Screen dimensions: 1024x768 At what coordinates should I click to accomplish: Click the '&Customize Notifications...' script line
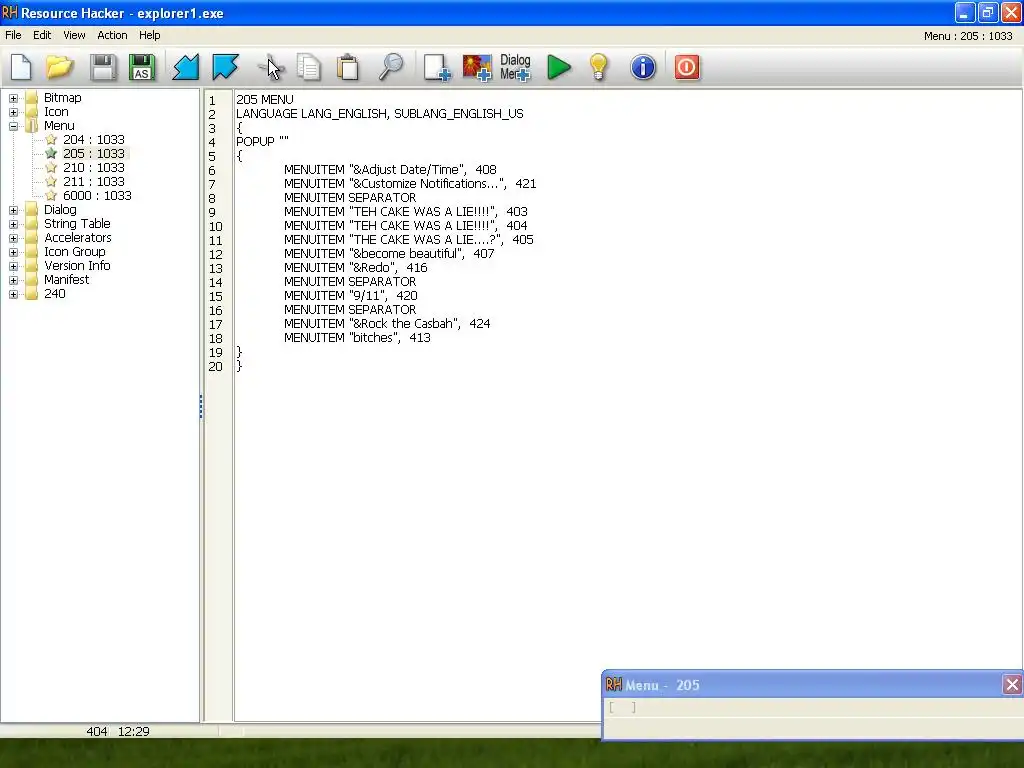tap(410, 184)
